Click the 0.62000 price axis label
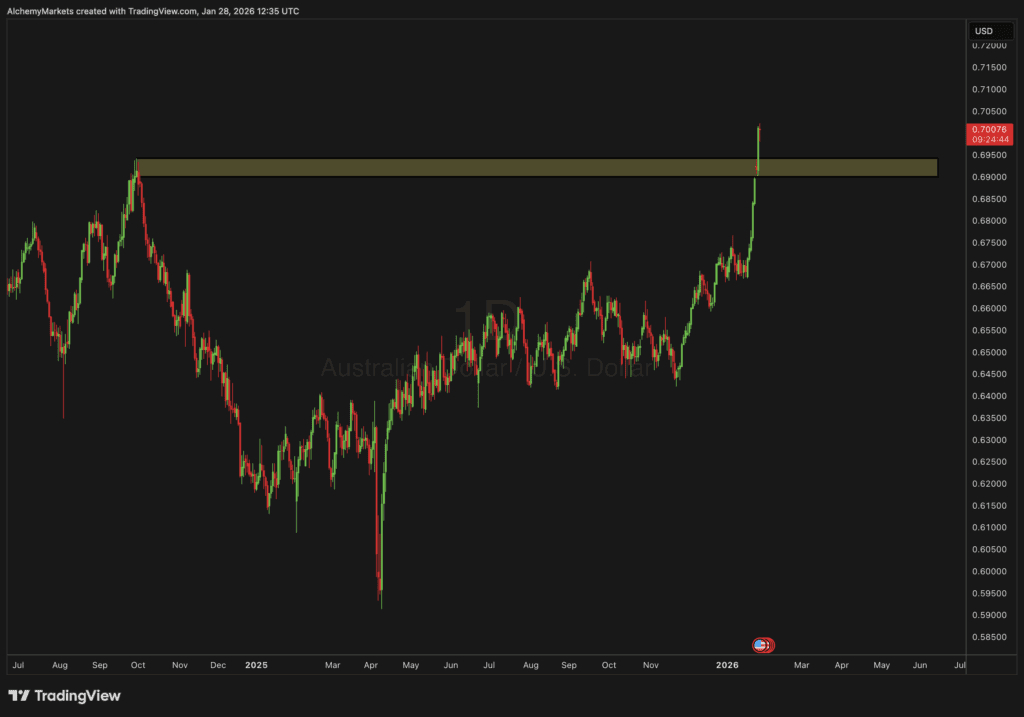The height and width of the screenshot is (717, 1024). [x=989, y=484]
